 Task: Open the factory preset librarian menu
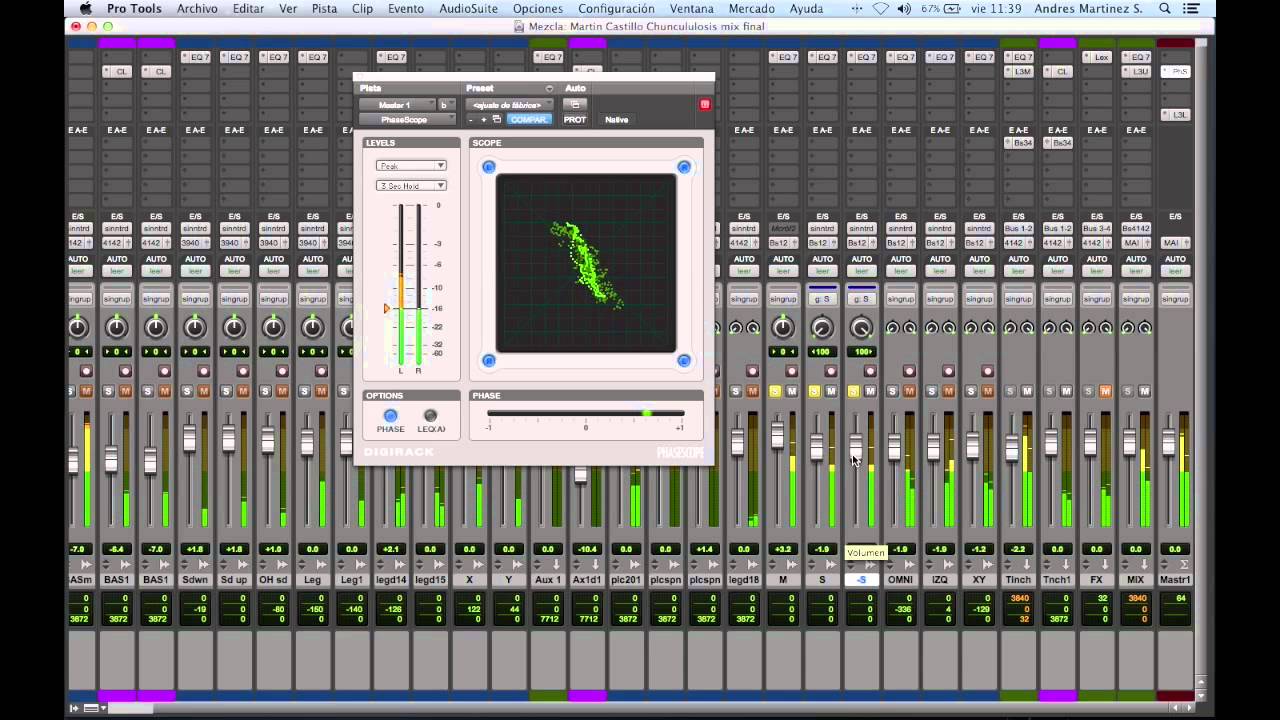click(512, 105)
